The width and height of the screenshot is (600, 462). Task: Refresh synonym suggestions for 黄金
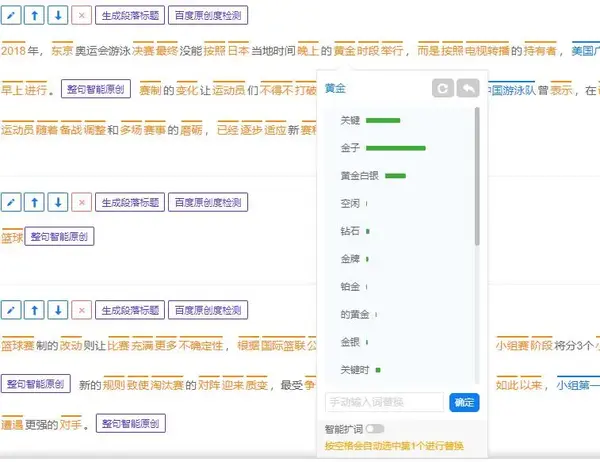coord(443,88)
